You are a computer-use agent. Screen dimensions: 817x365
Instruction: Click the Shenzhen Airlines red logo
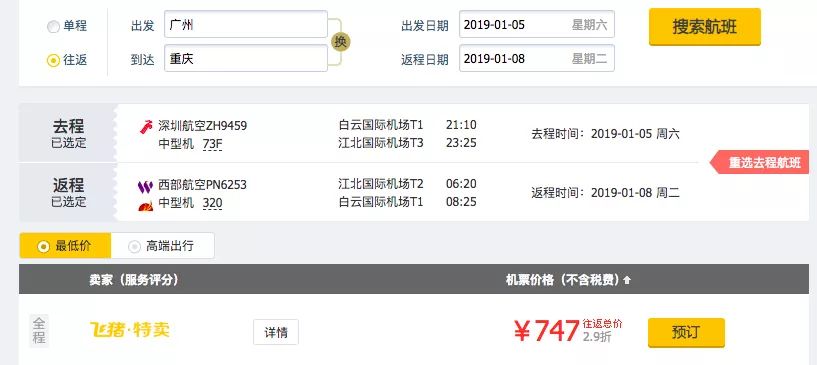point(146,127)
